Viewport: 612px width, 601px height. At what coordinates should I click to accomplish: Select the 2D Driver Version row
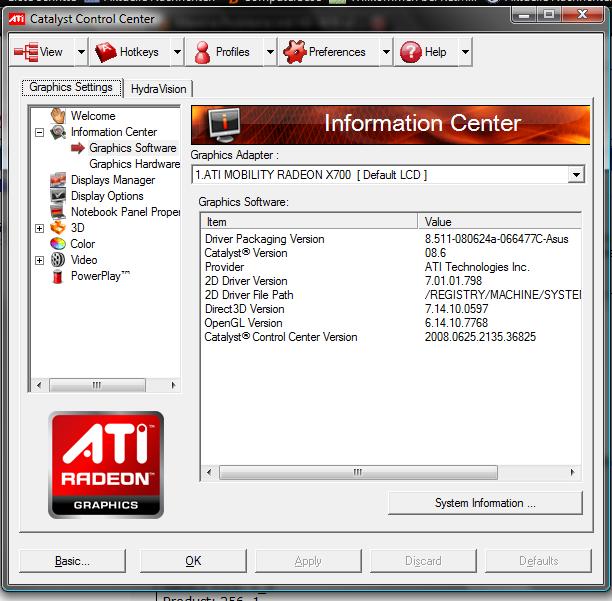pyautogui.click(x=391, y=281)
